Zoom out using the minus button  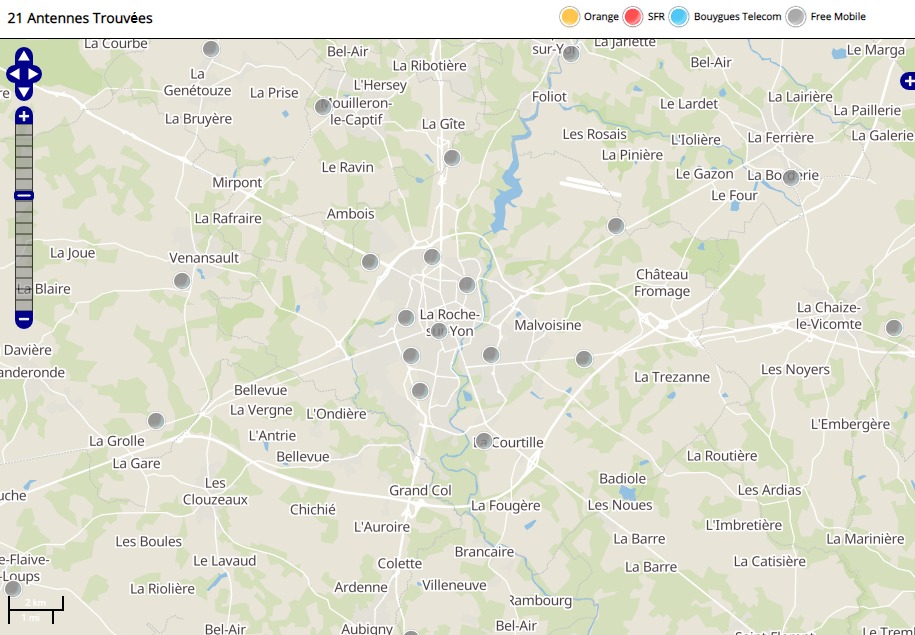[24, 319]
